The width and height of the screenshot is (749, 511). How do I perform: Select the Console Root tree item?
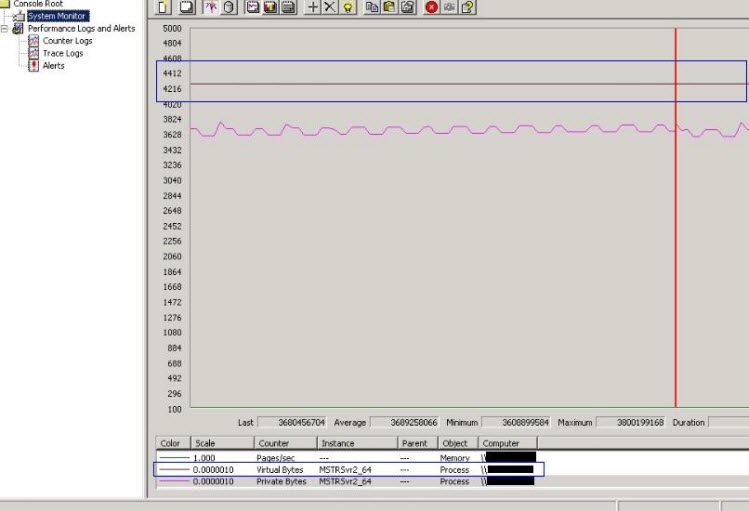(x=38, y=4)
